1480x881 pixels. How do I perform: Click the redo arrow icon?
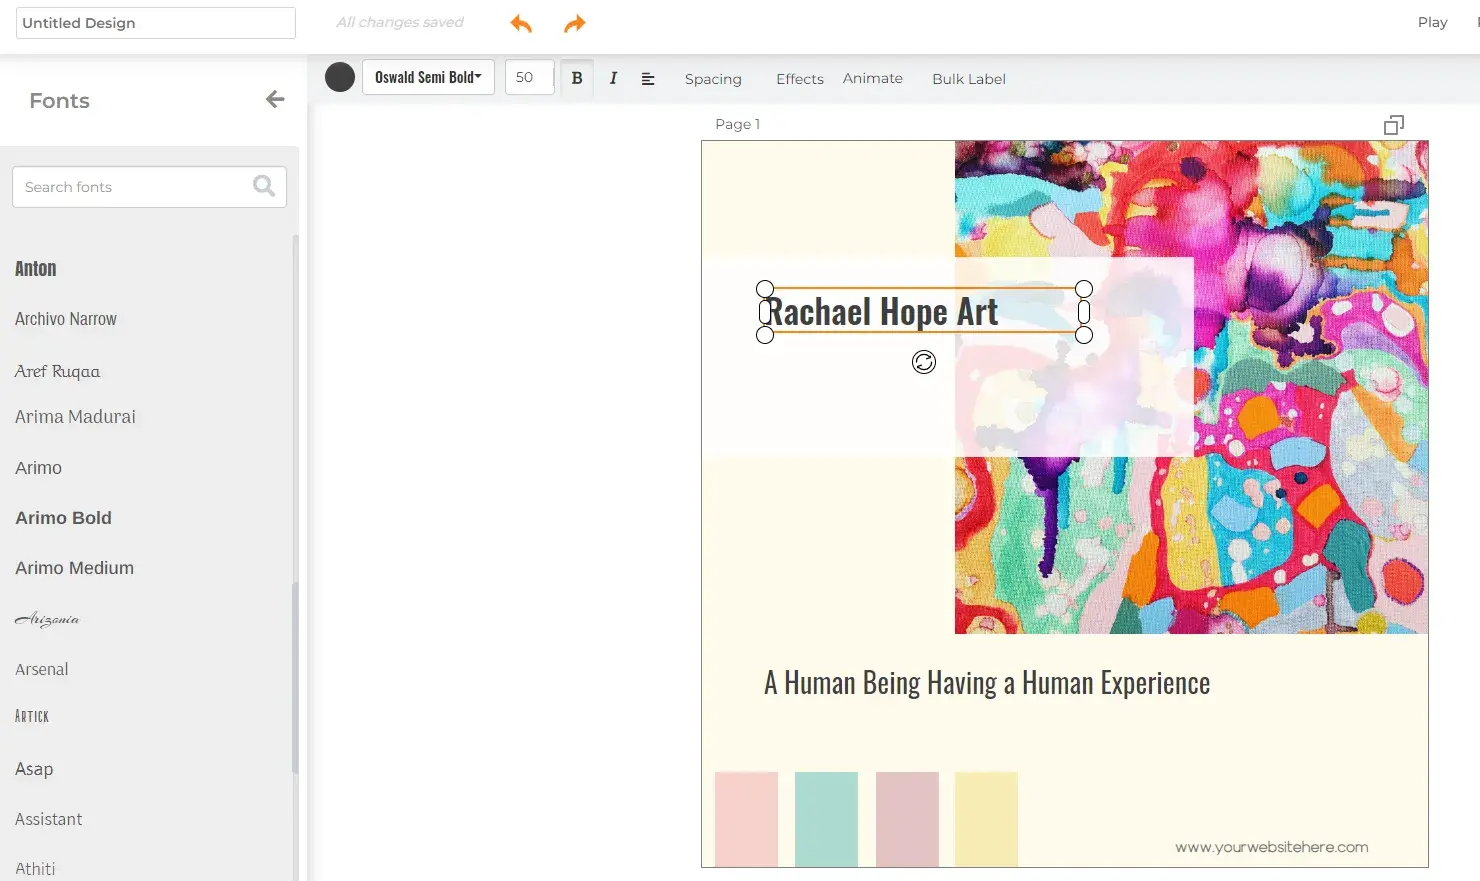(574, 23)
